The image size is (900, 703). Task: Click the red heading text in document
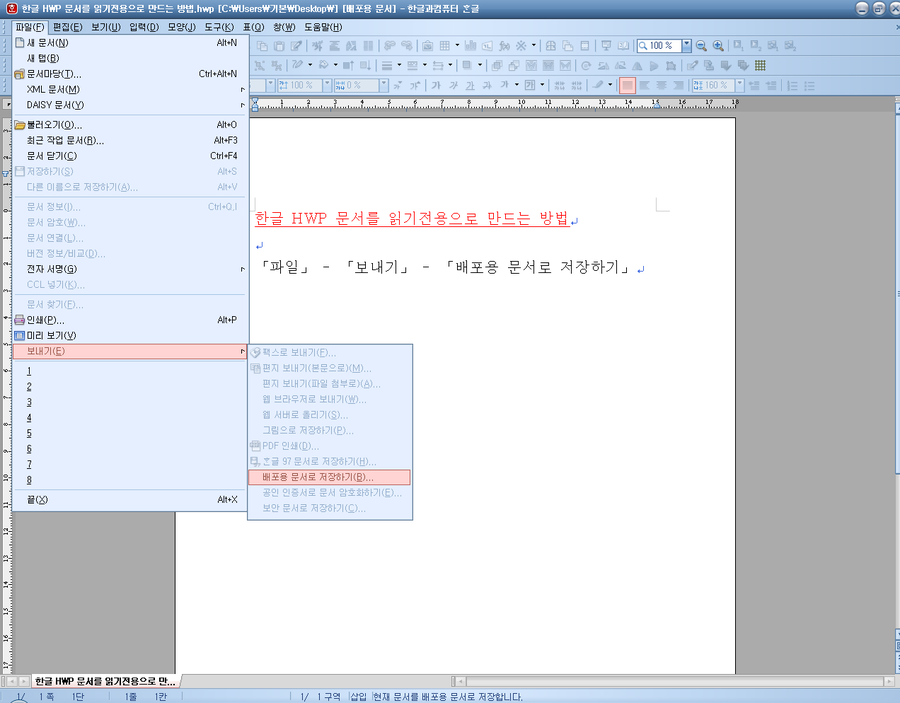tap(412, 219)
